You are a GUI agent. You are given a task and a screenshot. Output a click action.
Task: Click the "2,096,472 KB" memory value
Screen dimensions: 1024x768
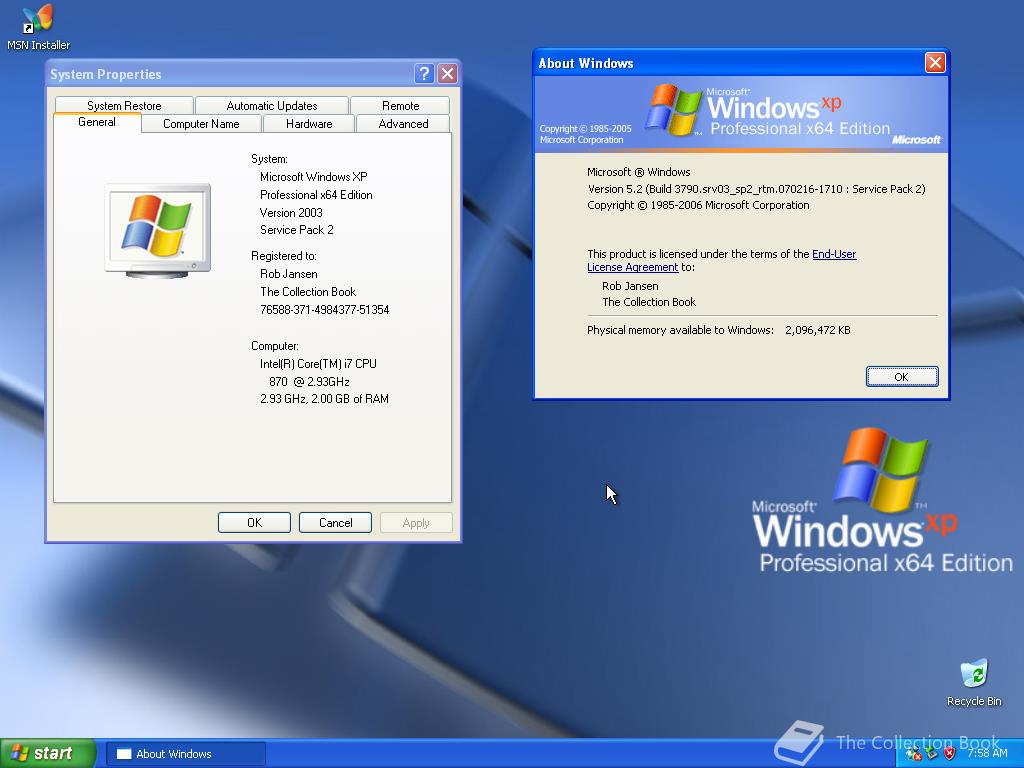point(818,330)
